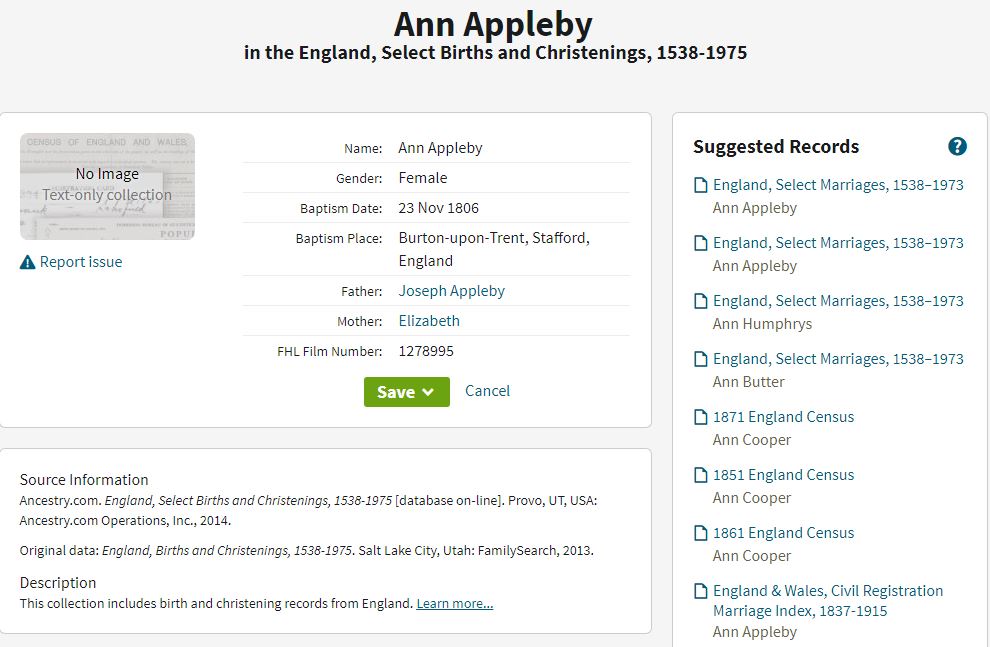Viewport: 990px width, 647px height.
Task: Open England & Wales Civil Registration Marriage Index
Action: tap(828, 601)
